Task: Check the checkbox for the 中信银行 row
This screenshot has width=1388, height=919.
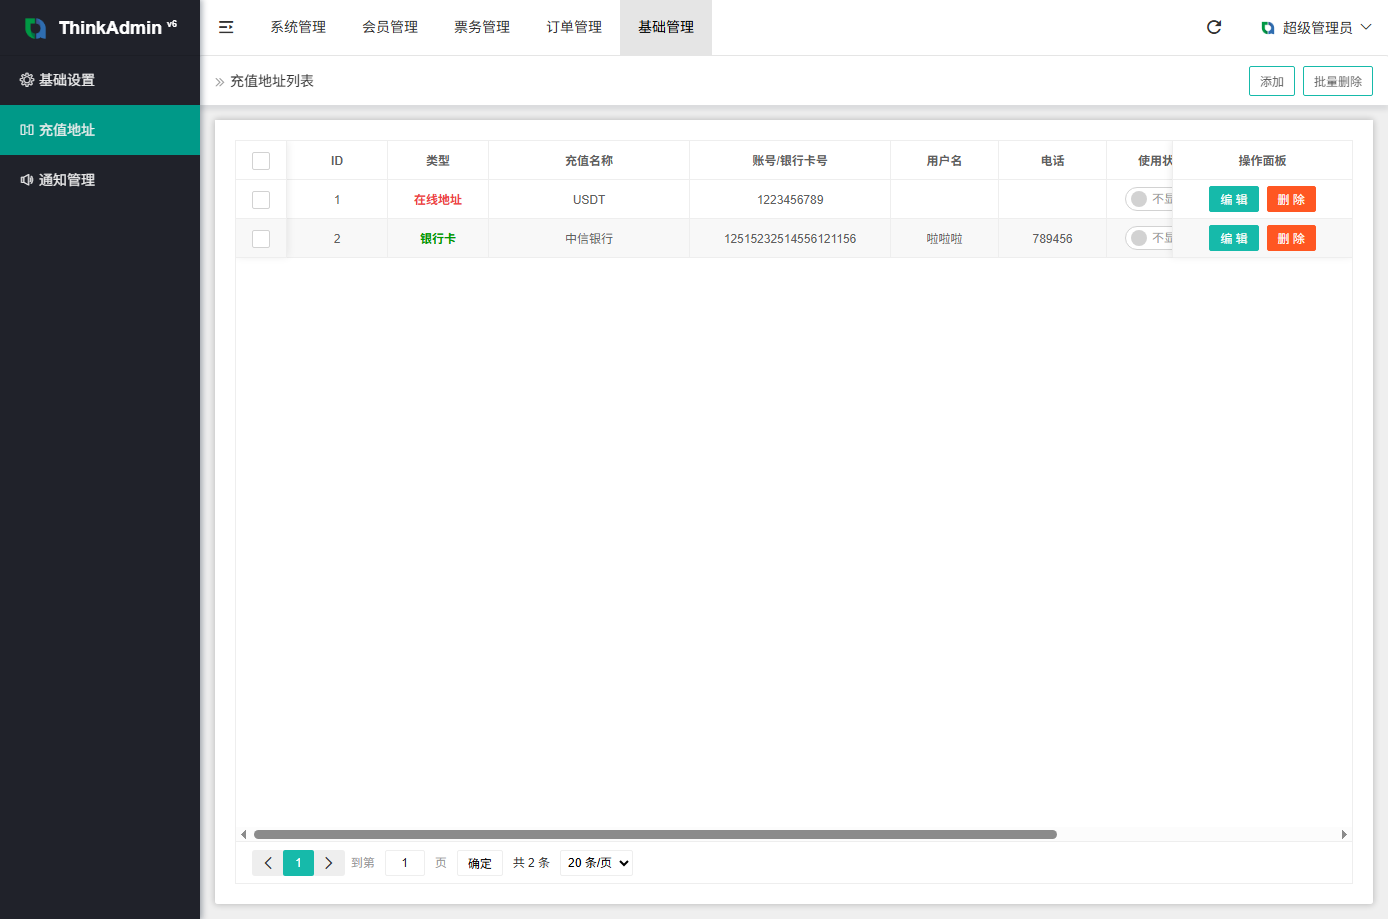Action: pyautogui.click(x=261, y=239)
